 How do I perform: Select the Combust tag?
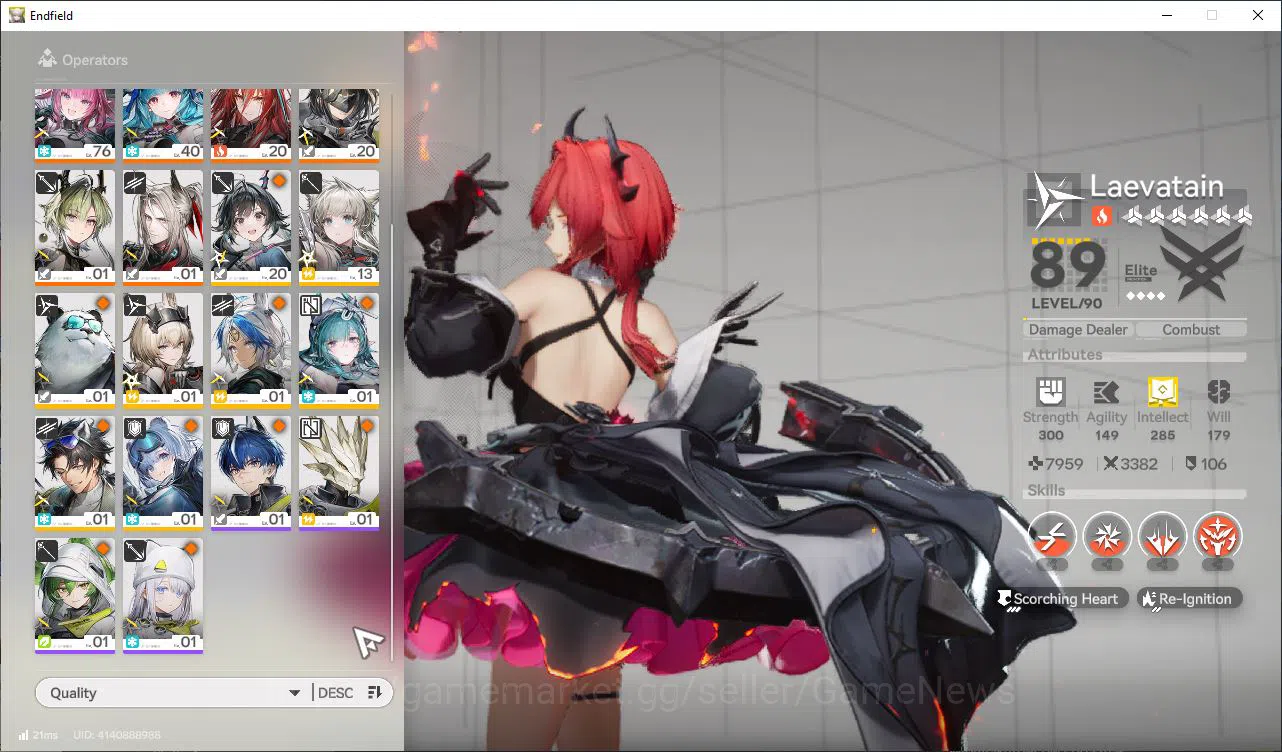coord(1191,329)
